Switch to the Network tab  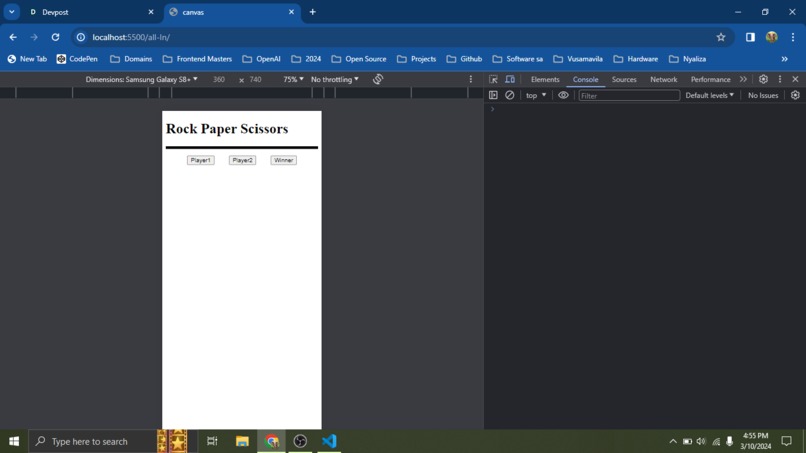tap(663, 79)
